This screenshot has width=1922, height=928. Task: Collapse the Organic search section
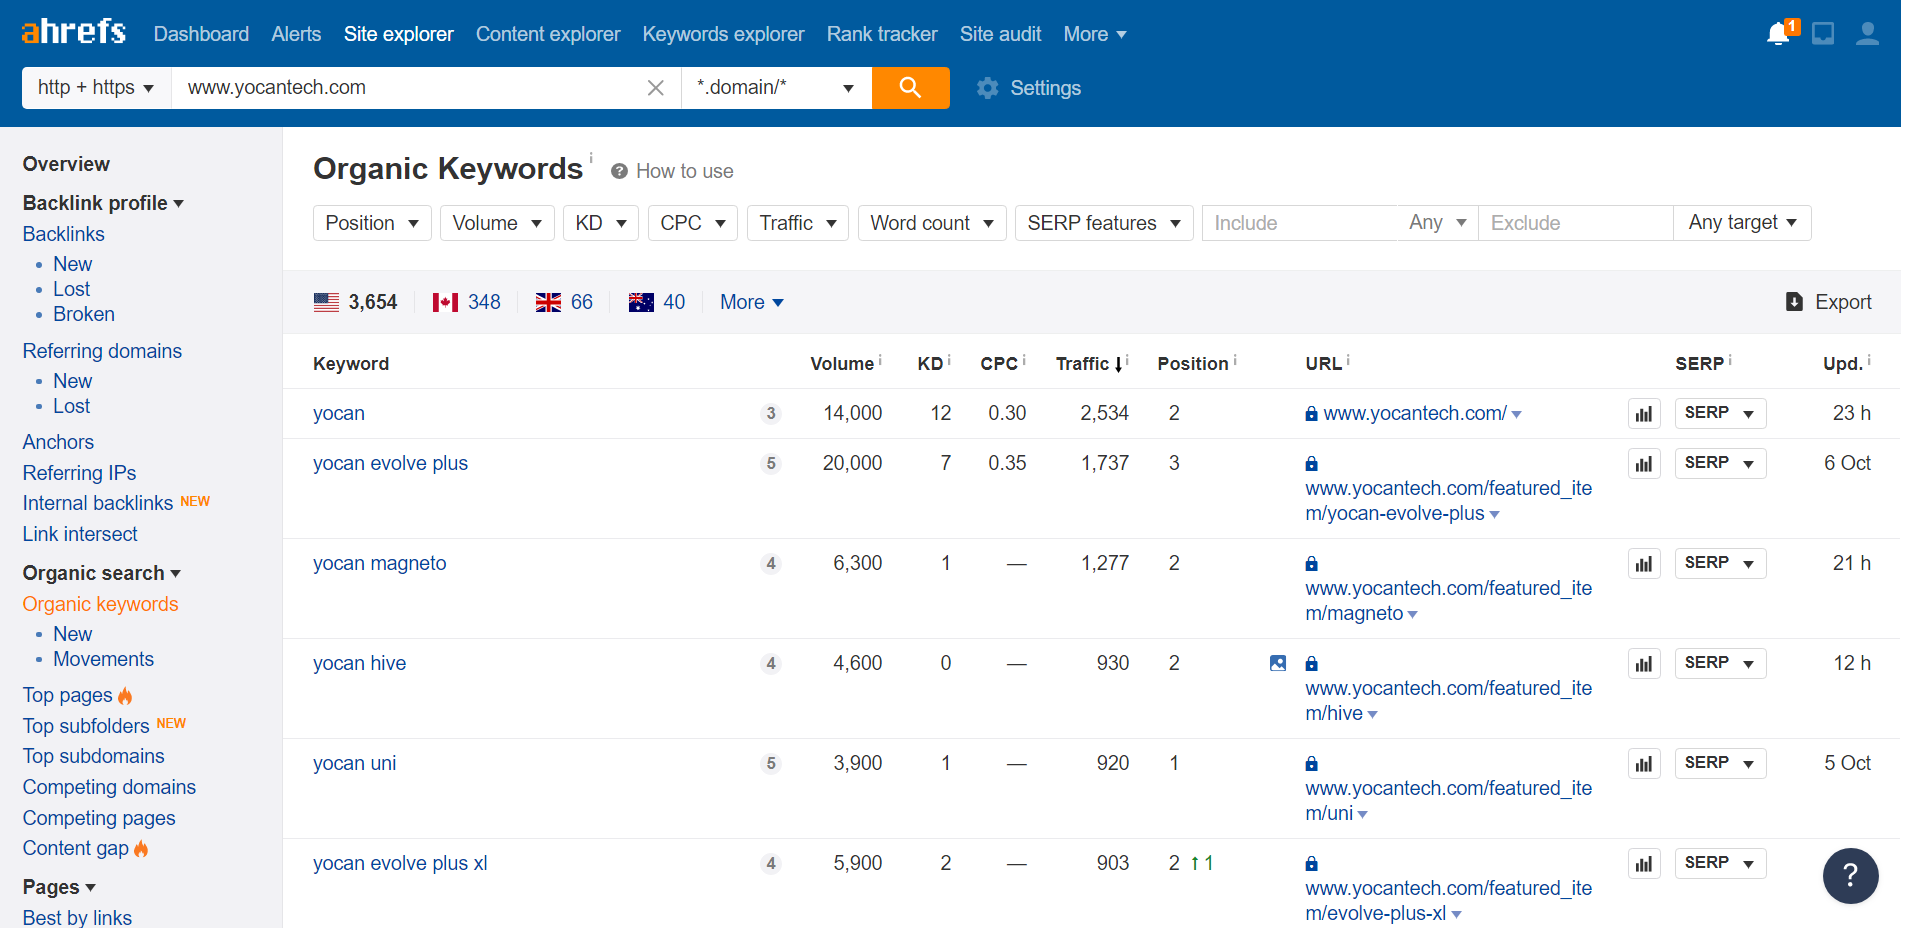click(102, 573)
